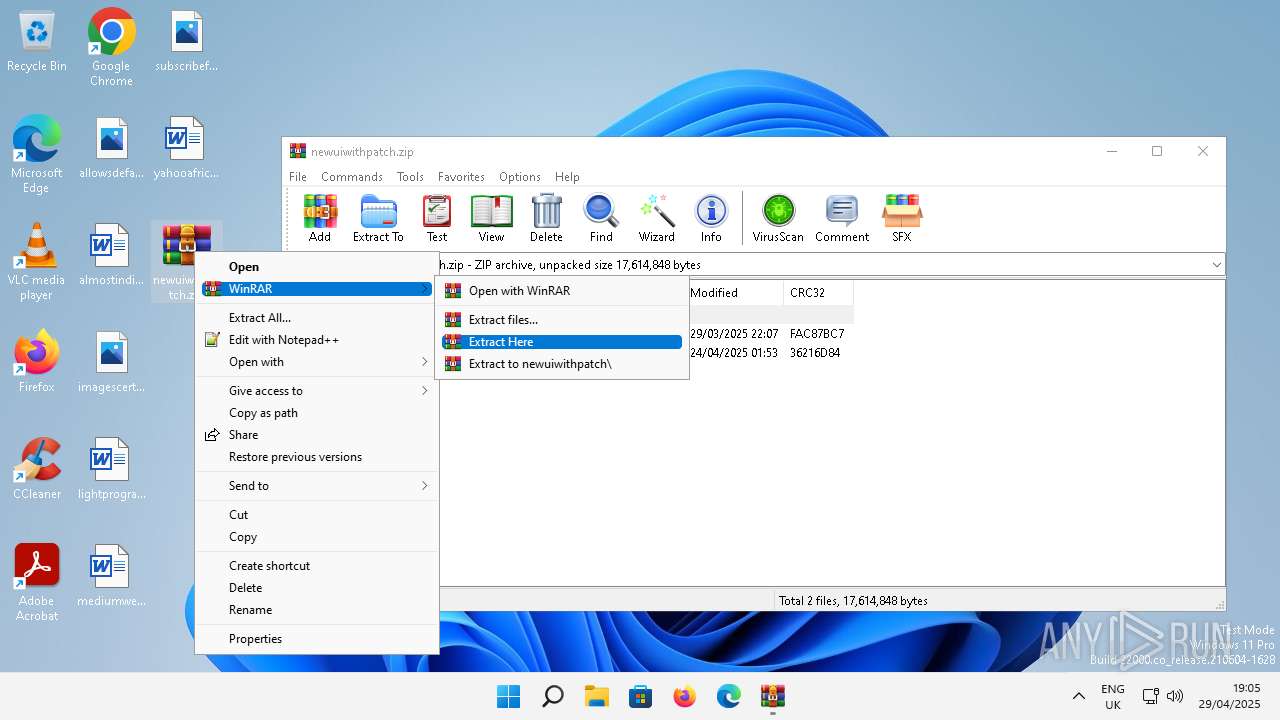Click the Add toolbar icon in WinRAR

coord(320,218)
